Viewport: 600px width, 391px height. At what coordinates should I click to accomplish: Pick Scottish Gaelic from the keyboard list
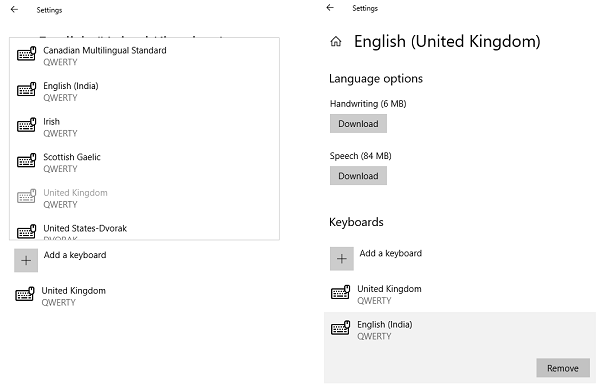tap(144, 163)
